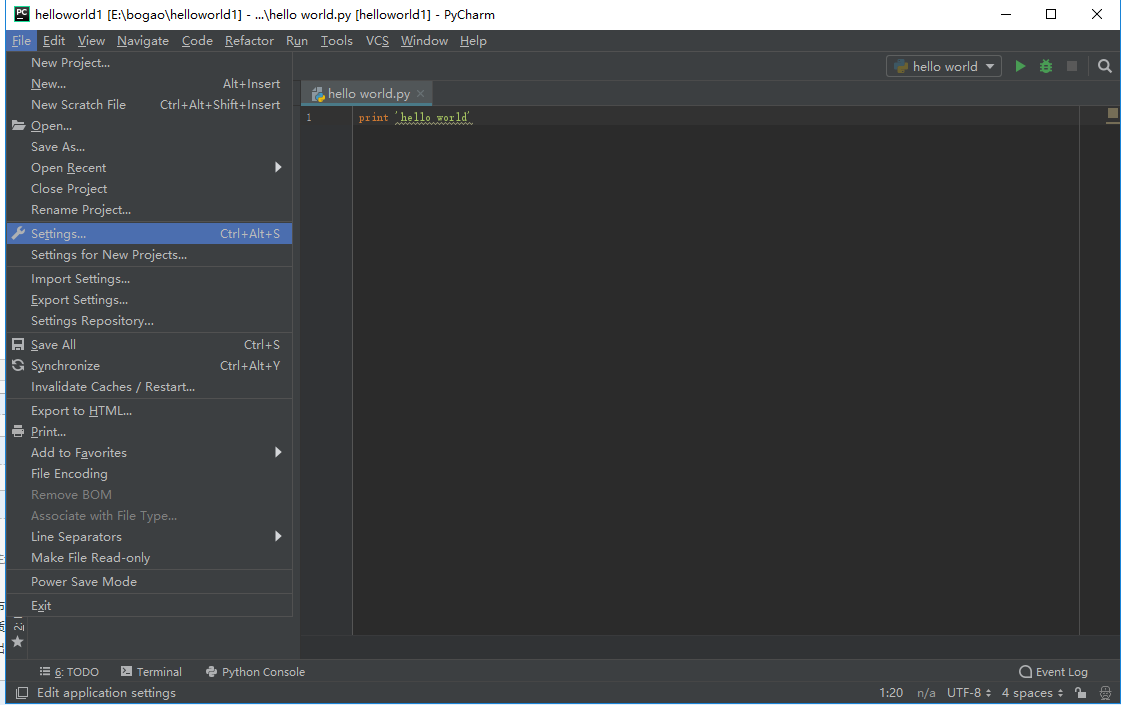
Task: Change file encoding UTF-8 in status bar
Action: point(969,693)
